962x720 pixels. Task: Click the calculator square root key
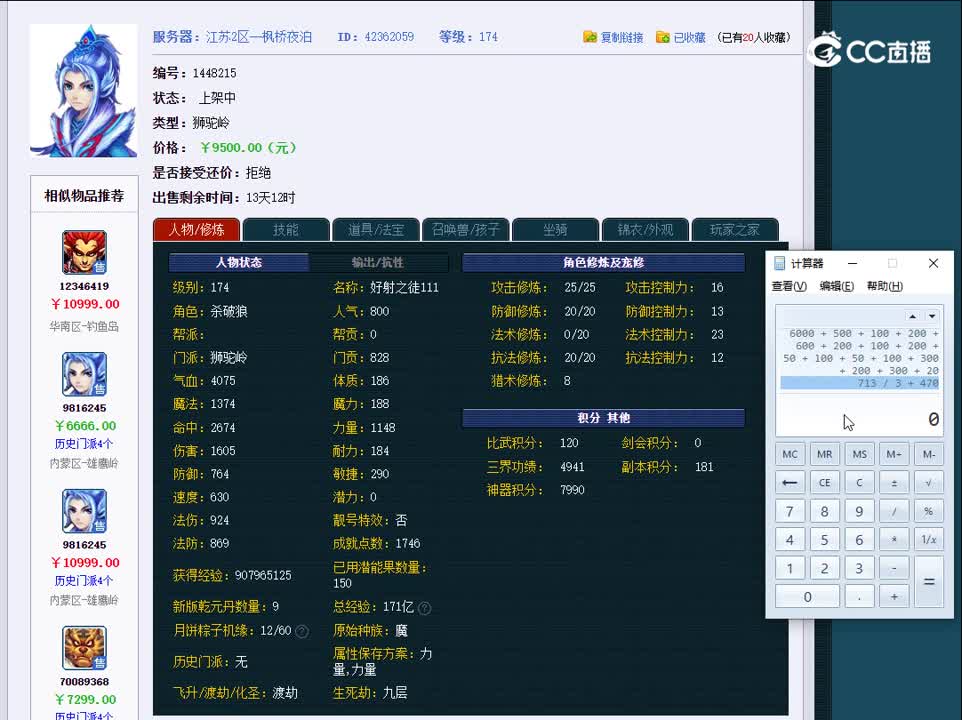pos(928,483)
